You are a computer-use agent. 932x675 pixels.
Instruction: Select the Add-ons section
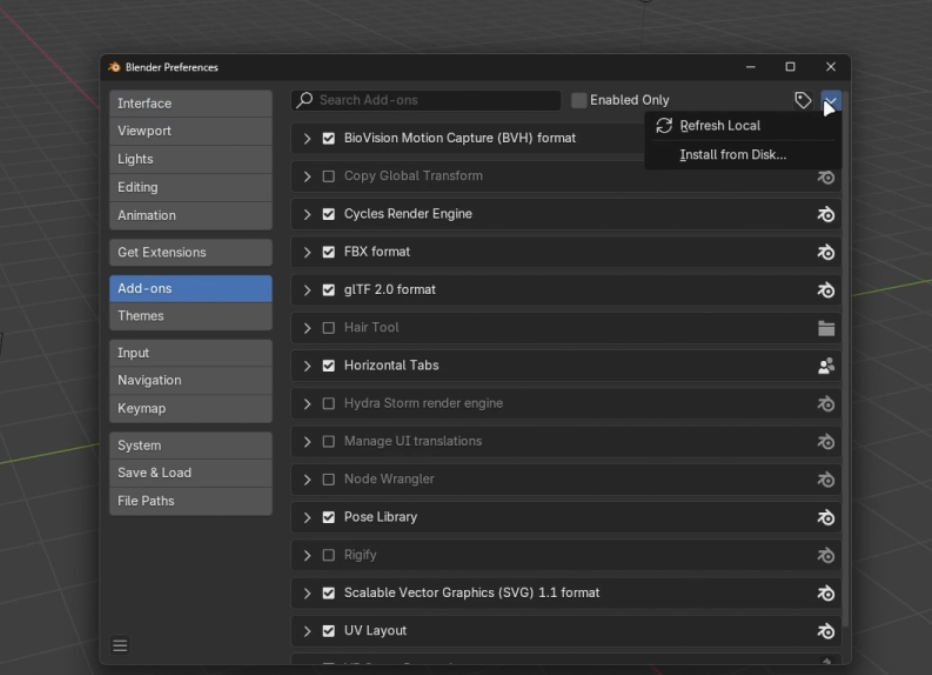[x=191, y=289]
